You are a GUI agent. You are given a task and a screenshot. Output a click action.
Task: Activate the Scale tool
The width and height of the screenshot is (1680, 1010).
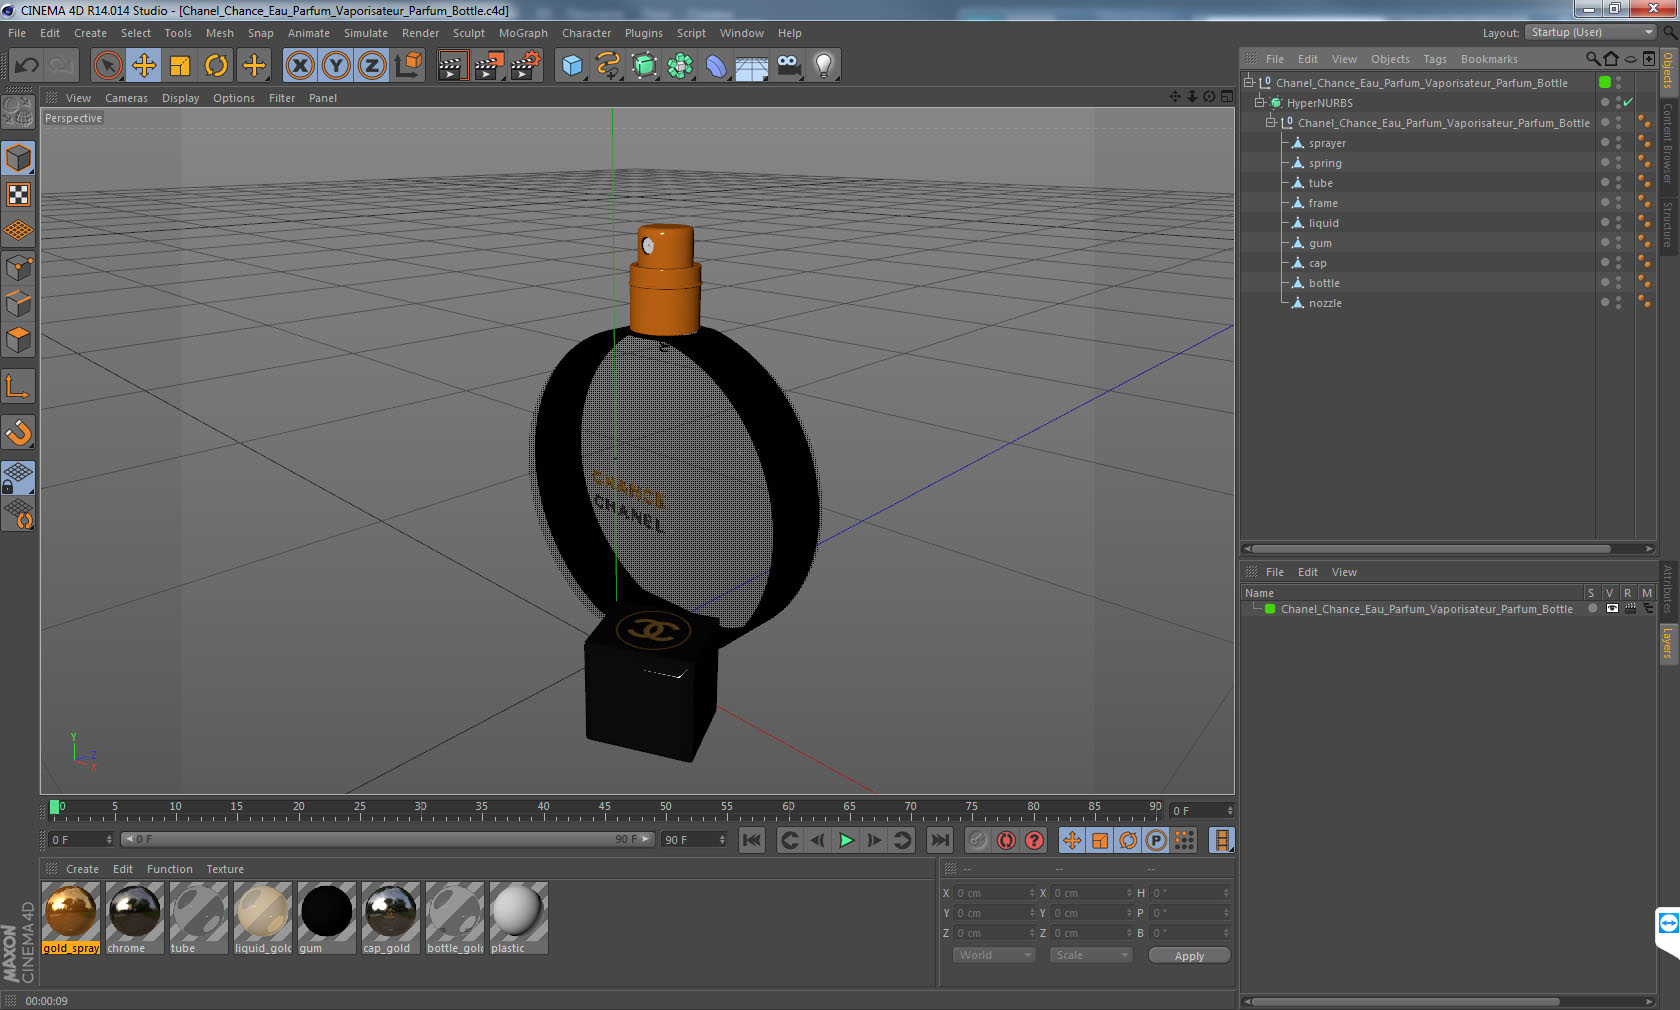pyautogui.click(x=180, y=66)
